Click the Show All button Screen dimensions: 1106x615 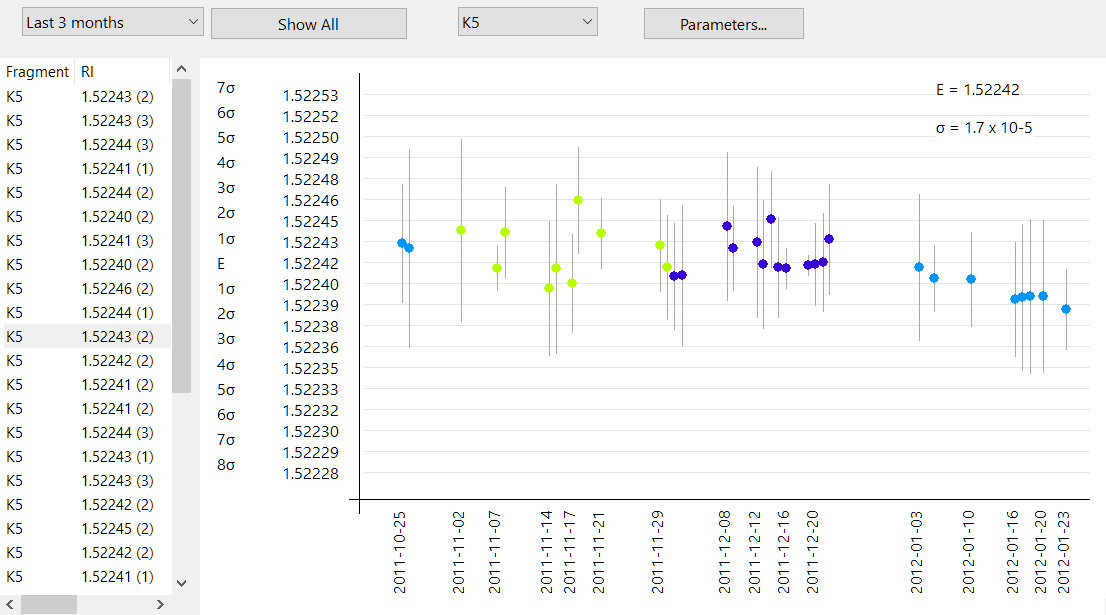[x=308, y=24]
